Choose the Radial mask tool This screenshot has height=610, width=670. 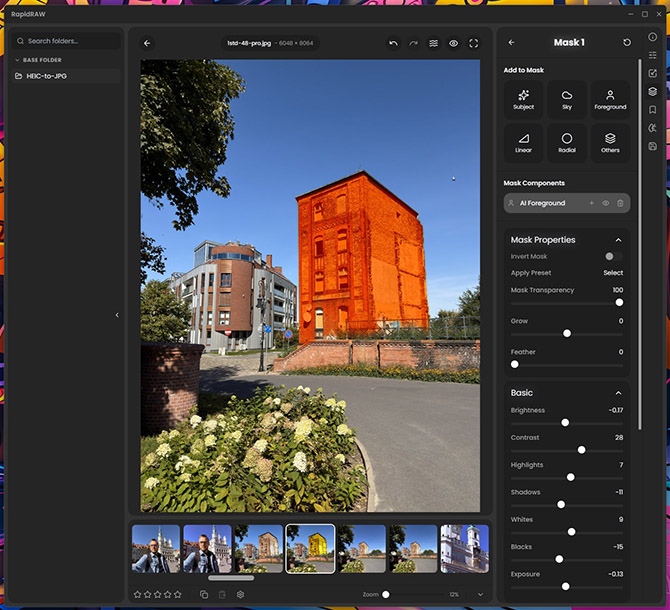click(x=567, y=143)
